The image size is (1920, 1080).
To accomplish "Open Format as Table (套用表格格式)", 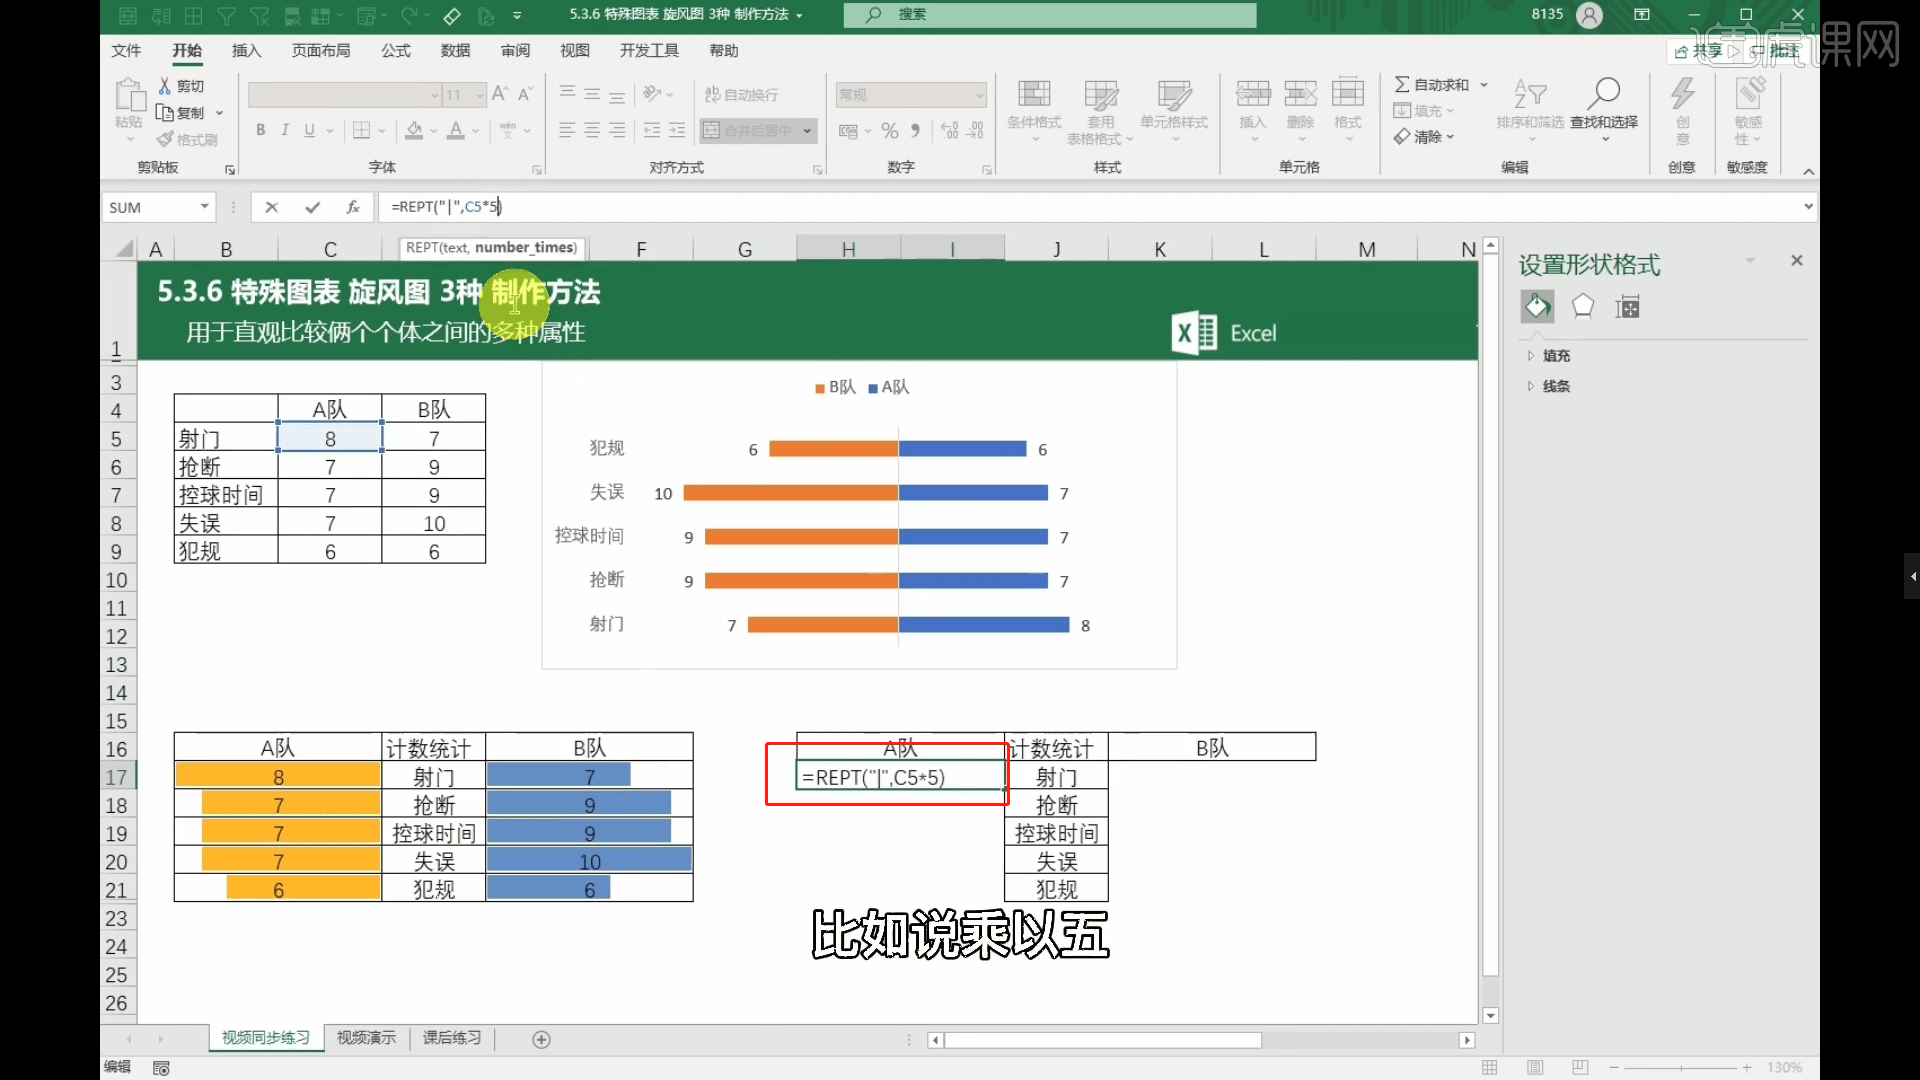I will click(1100, 112).
